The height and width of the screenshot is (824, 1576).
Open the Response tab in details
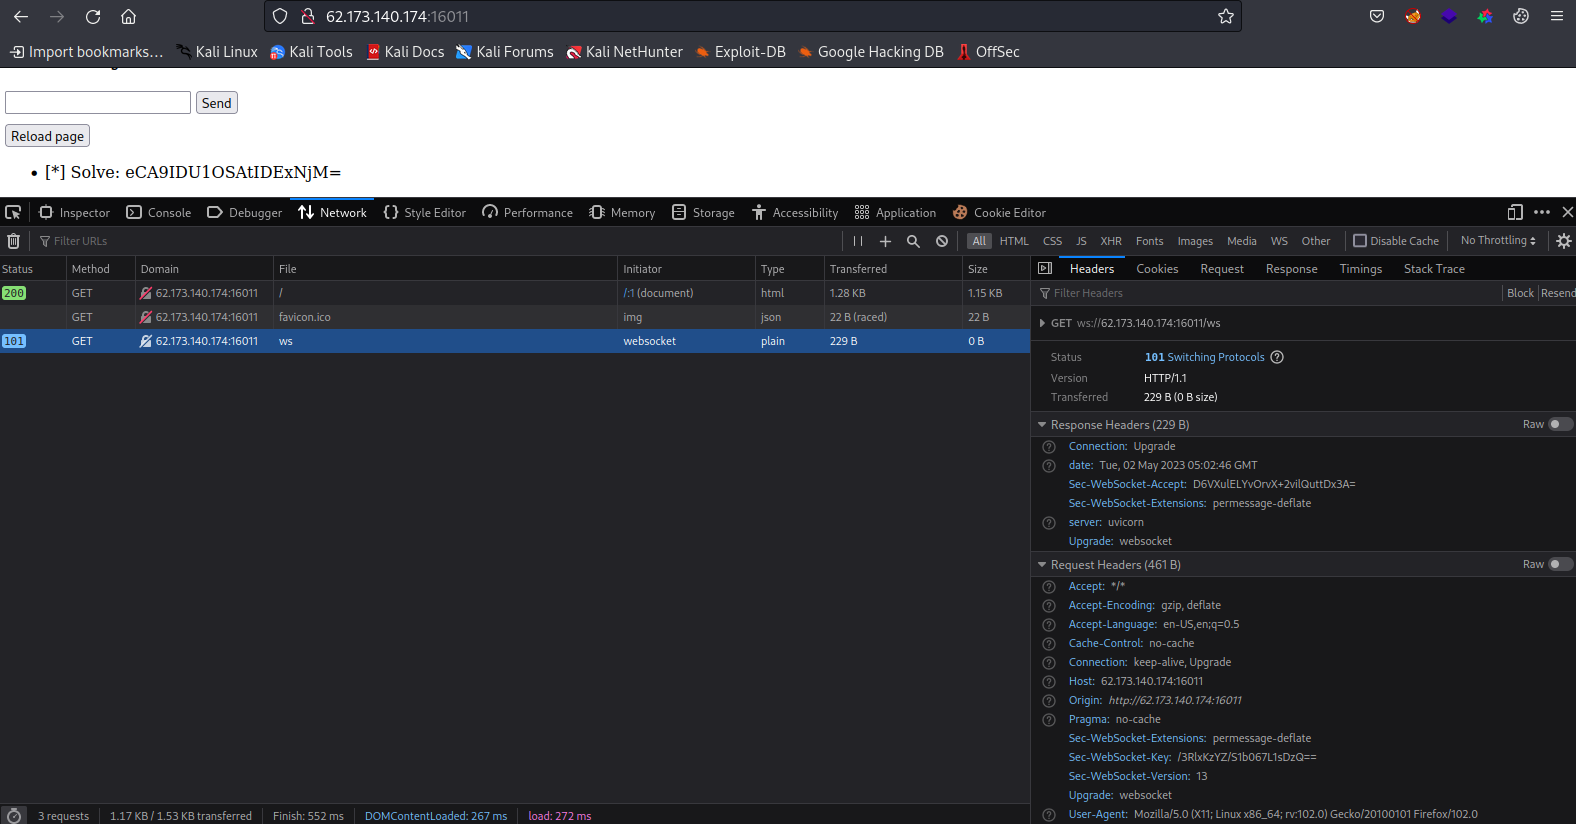(1291, 269)
